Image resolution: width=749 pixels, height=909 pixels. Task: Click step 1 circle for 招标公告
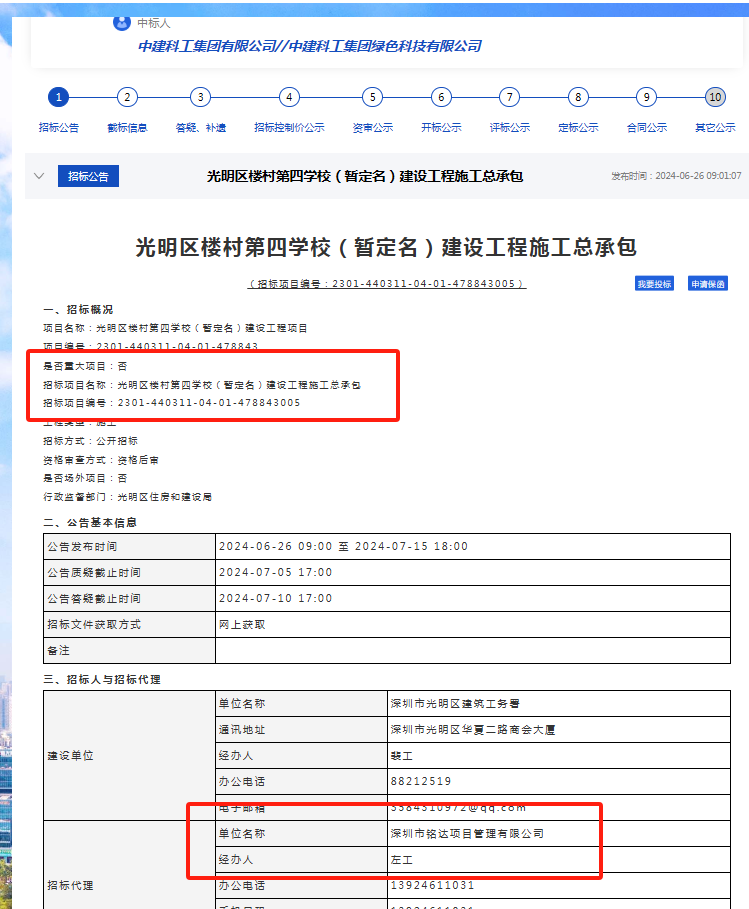pos(58,97)
